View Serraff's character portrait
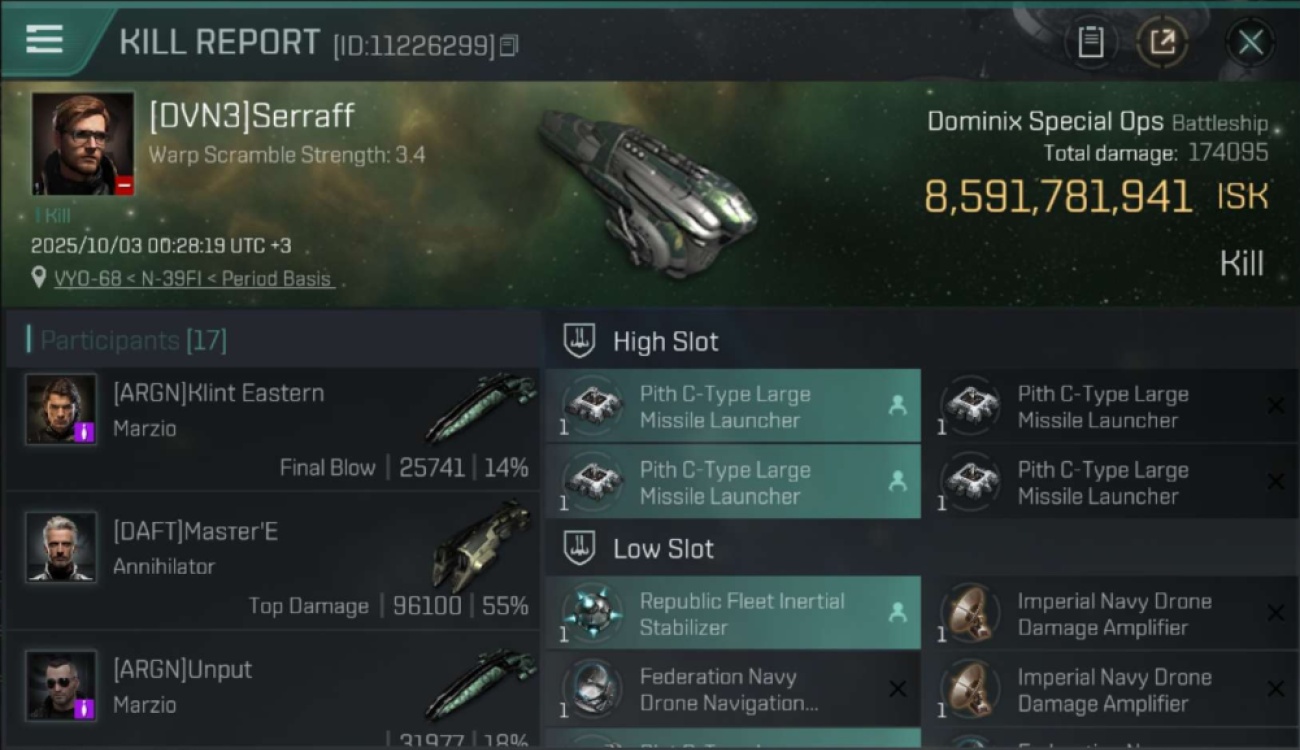Viewport: 1300px width, 750px height. click(x=83, y=144)
